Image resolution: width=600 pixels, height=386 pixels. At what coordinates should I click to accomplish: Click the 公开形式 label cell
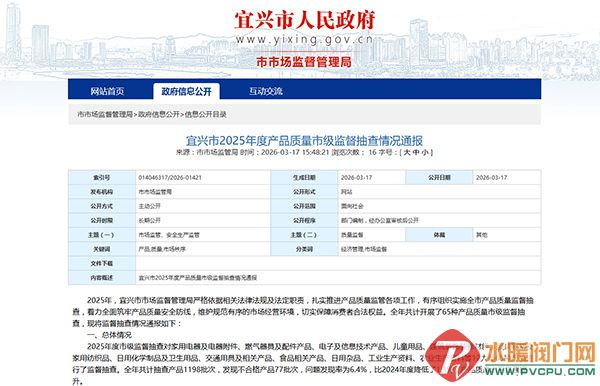pyautogui.click(x=305, y=192)
